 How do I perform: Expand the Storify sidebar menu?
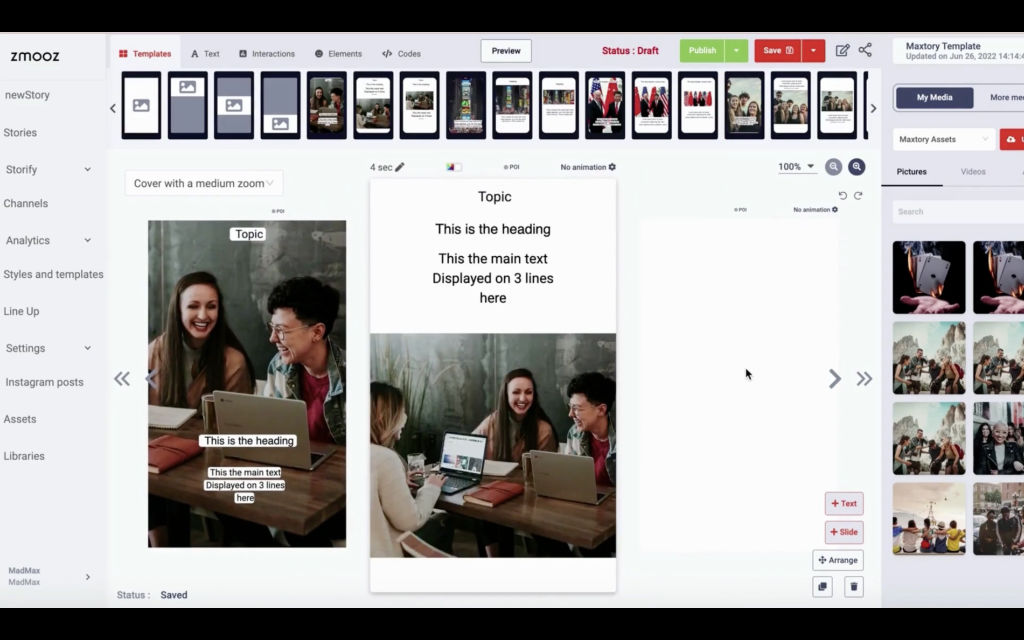pos(88,169)
